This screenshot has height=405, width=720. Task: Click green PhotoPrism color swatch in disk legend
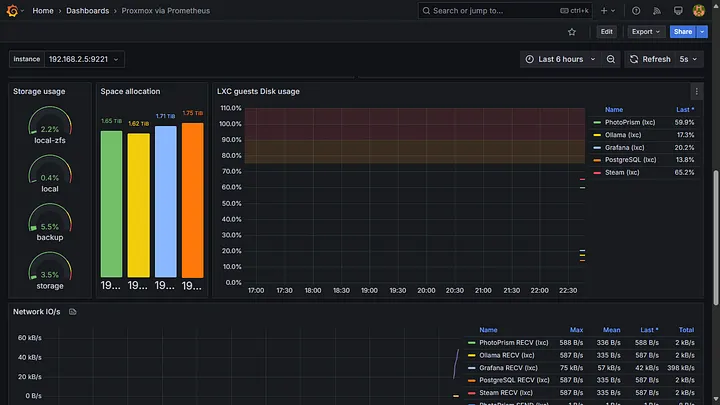coord(597,123)
